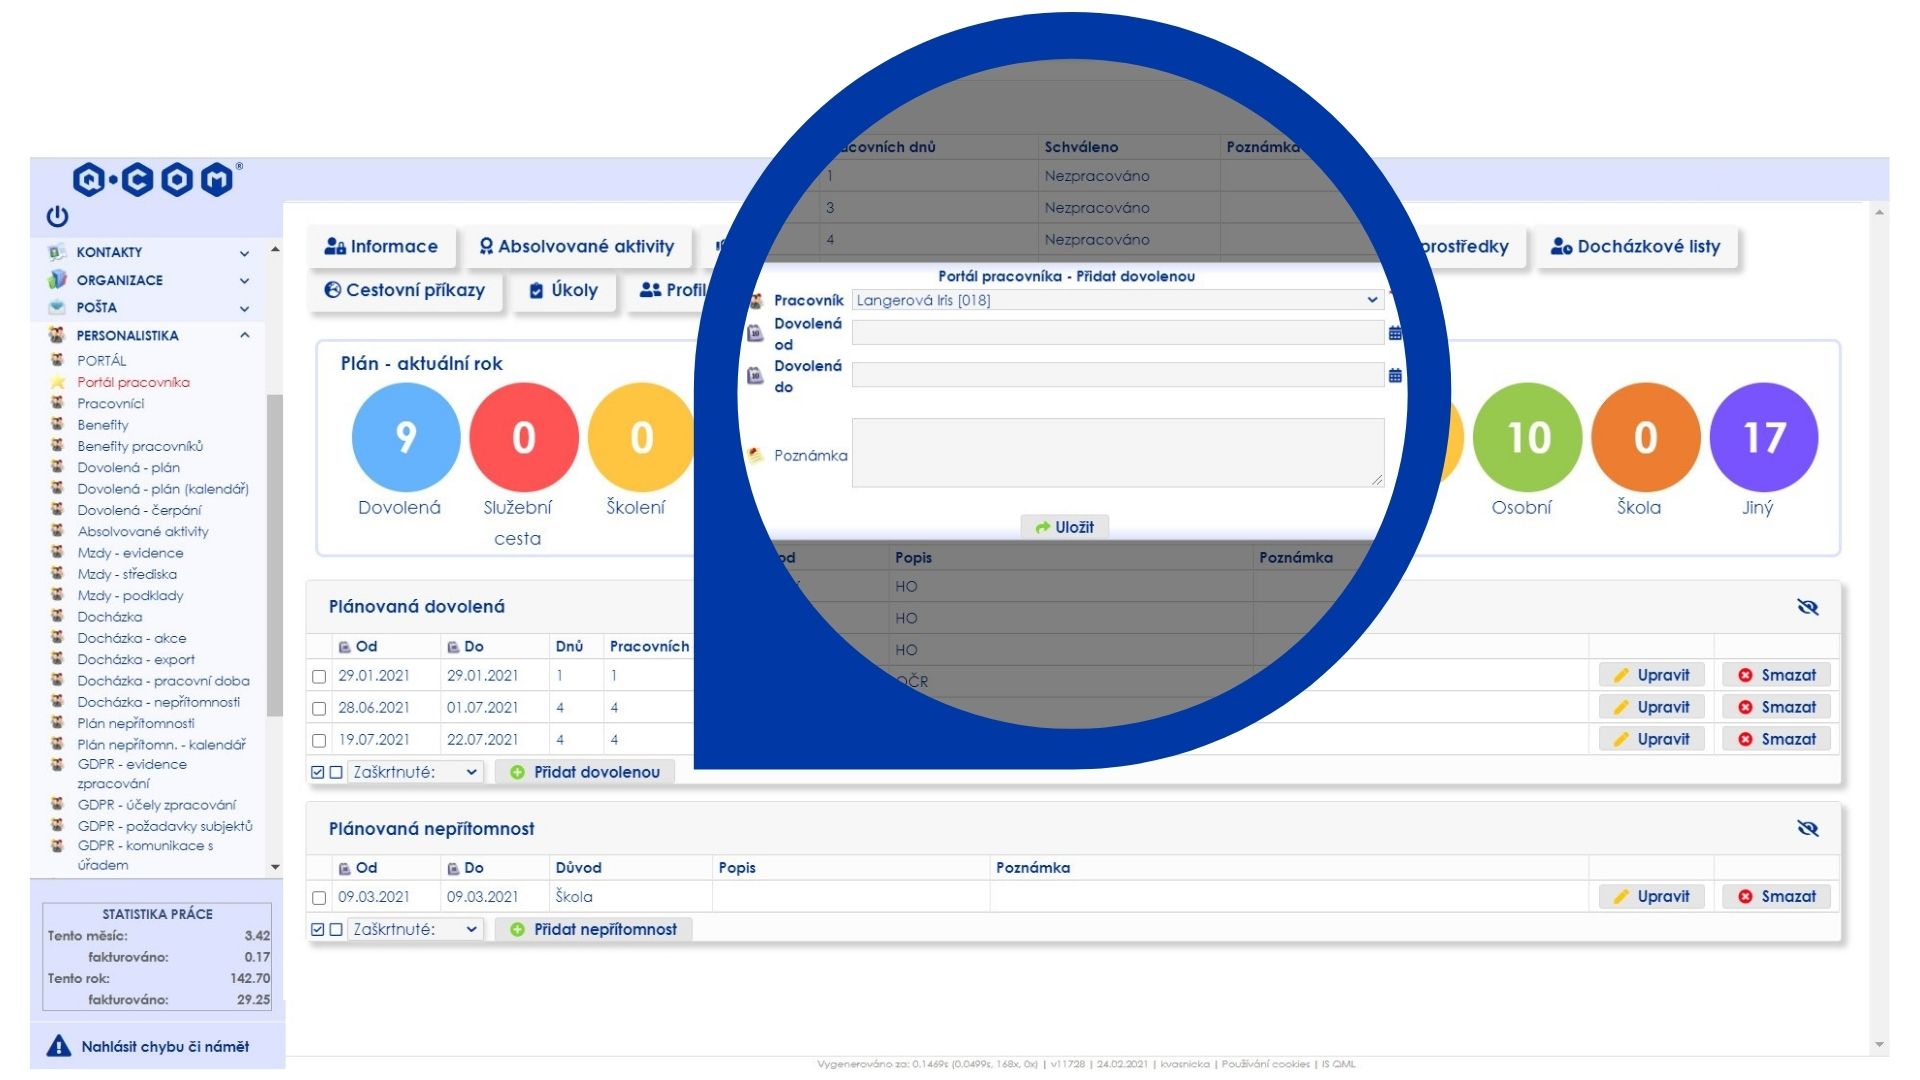Click Smazat for the 09.03.2021 absence
1920x1080 pixels.
pos(1777,896)
